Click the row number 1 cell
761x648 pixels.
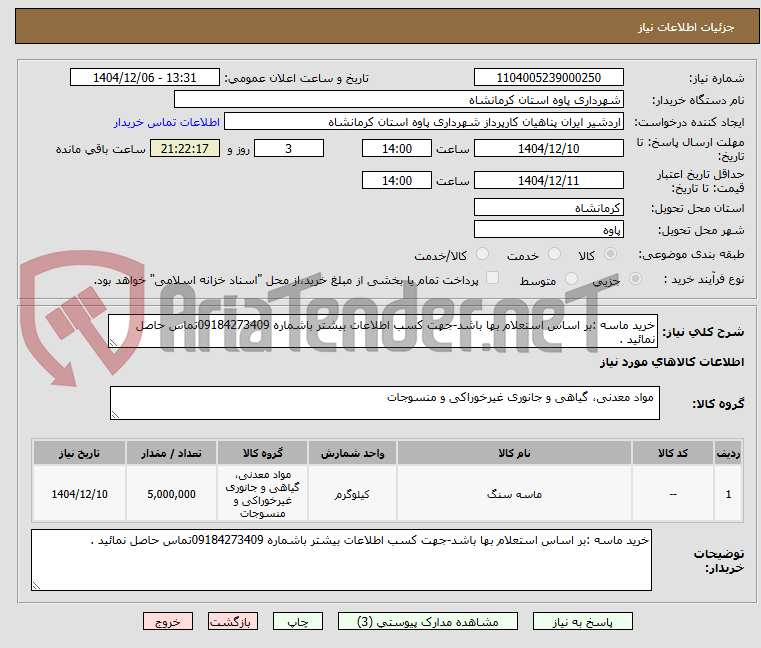(728, 494)
